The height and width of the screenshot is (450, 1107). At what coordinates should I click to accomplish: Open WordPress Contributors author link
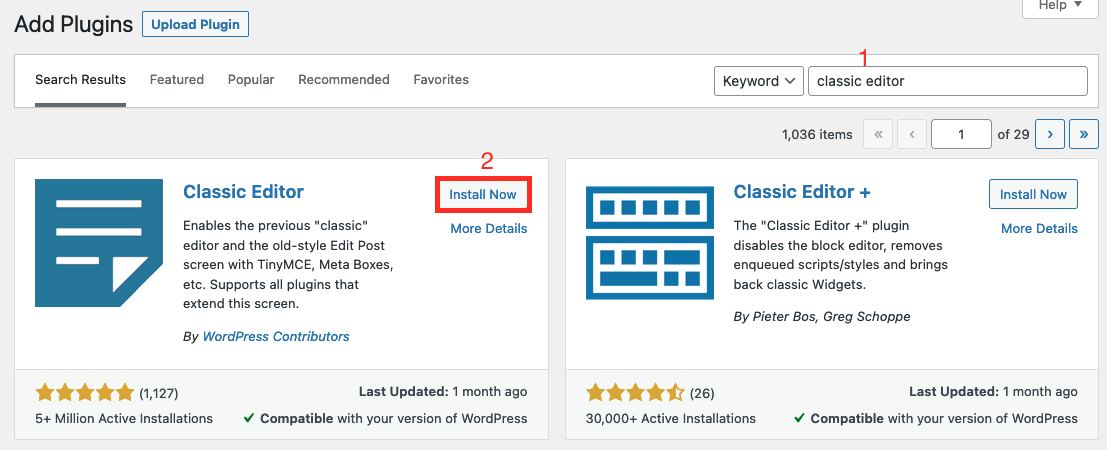pyautogui.click(x=276, y=336)
